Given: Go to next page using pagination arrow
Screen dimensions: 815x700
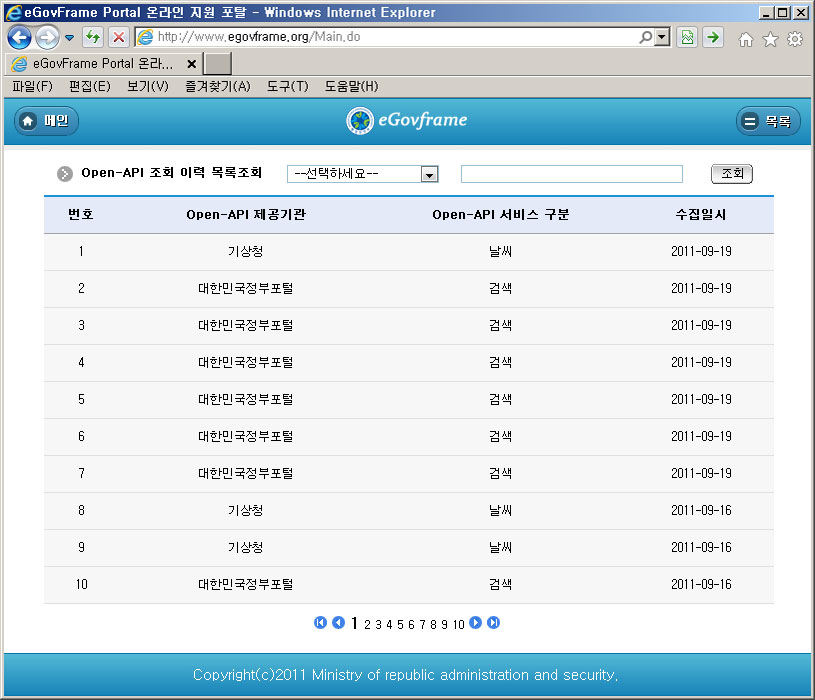Looking at the screenshot, I should 476,623.
